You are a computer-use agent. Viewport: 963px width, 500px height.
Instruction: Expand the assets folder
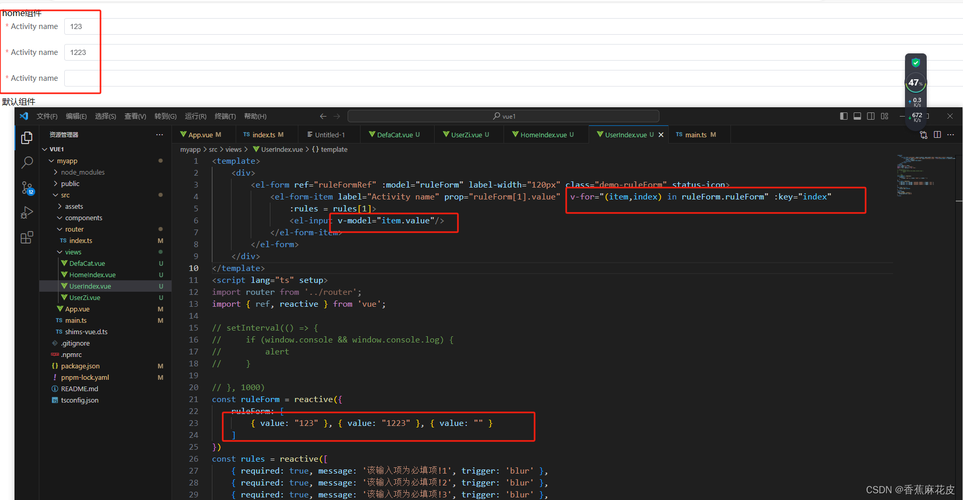click(x=74, y=206)
